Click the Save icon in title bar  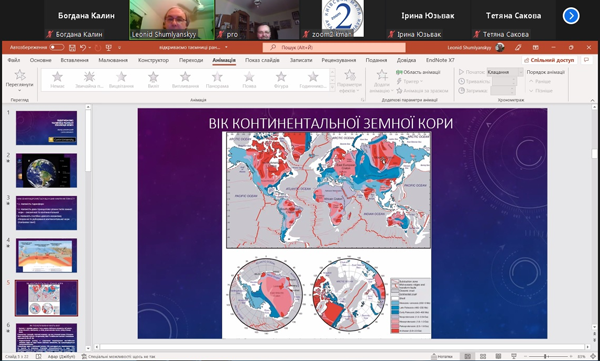pyautogui.click(x=72, y=48)
